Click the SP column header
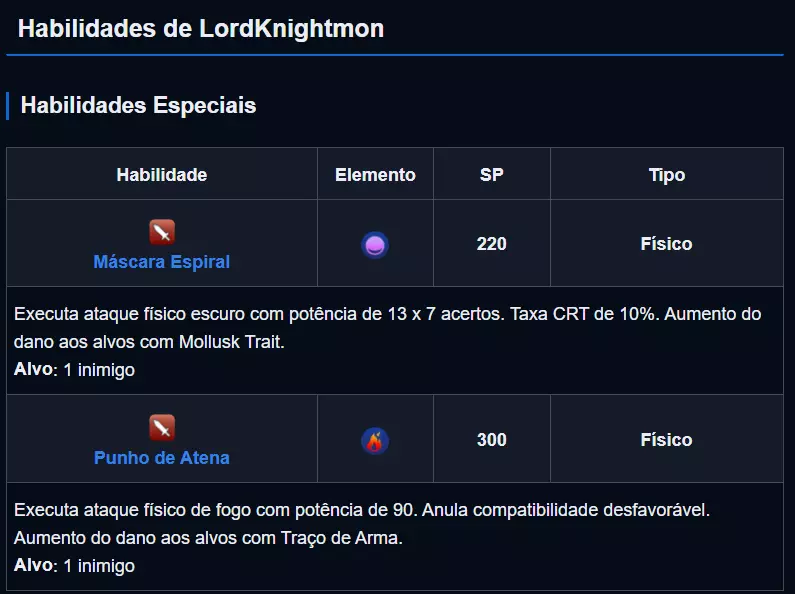This screenshot has height=594, width=795. coord(491,175)
